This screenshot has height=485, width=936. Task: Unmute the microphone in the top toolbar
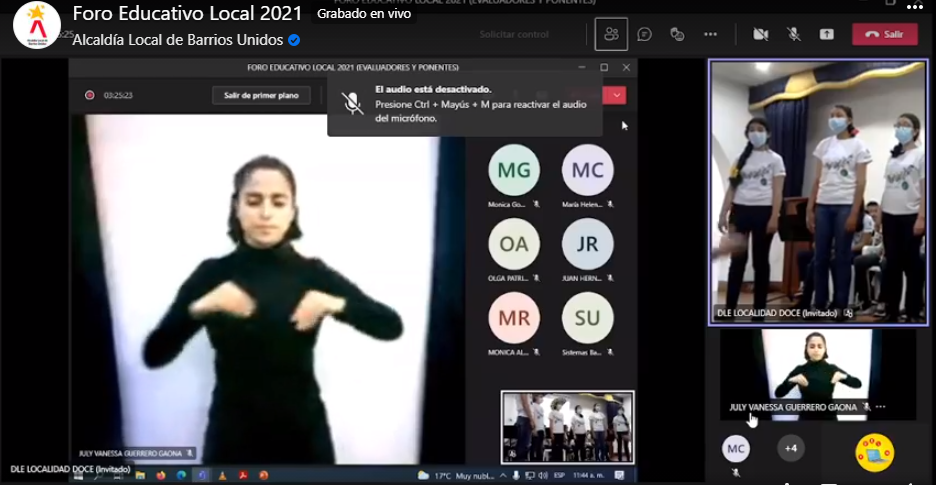[x=794, y=34]
